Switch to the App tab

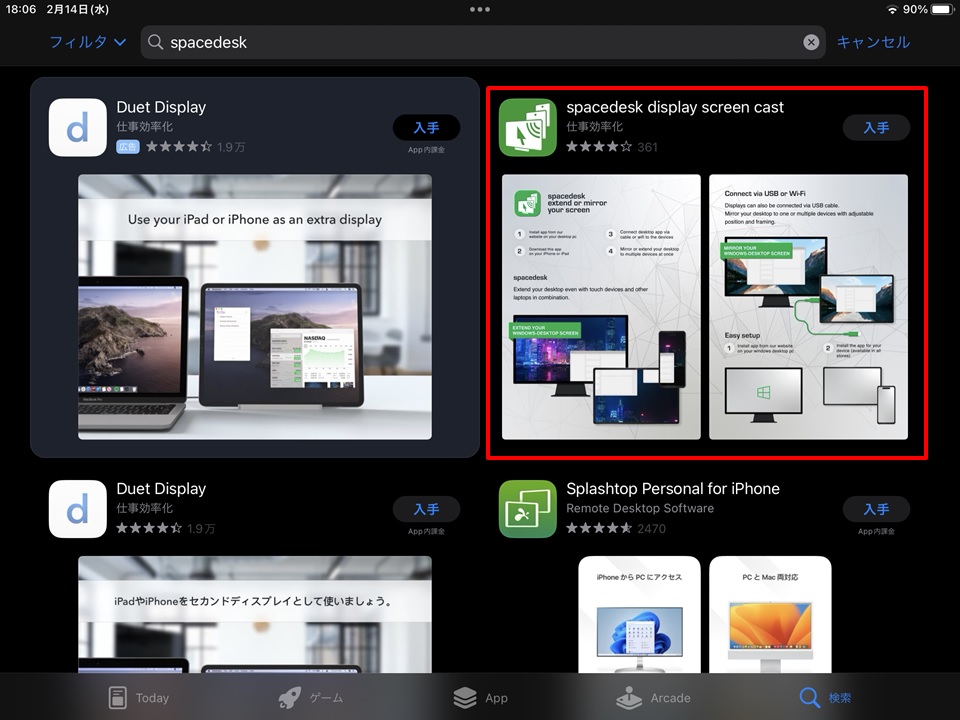481,697
